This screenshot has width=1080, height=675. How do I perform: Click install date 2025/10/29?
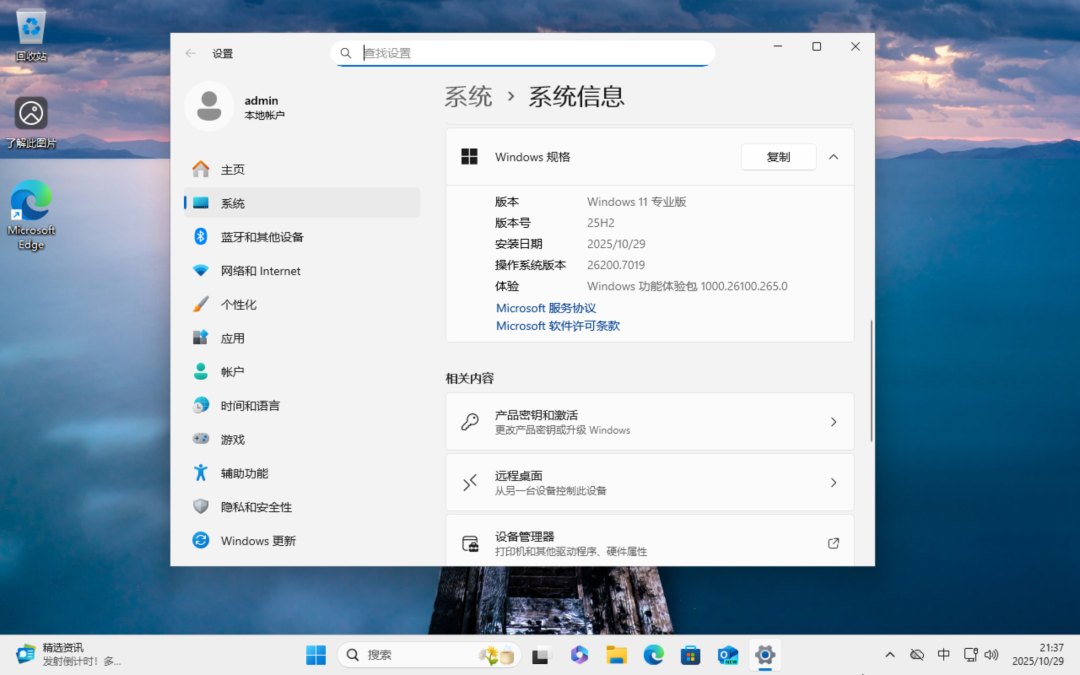[x=616, y=244]
